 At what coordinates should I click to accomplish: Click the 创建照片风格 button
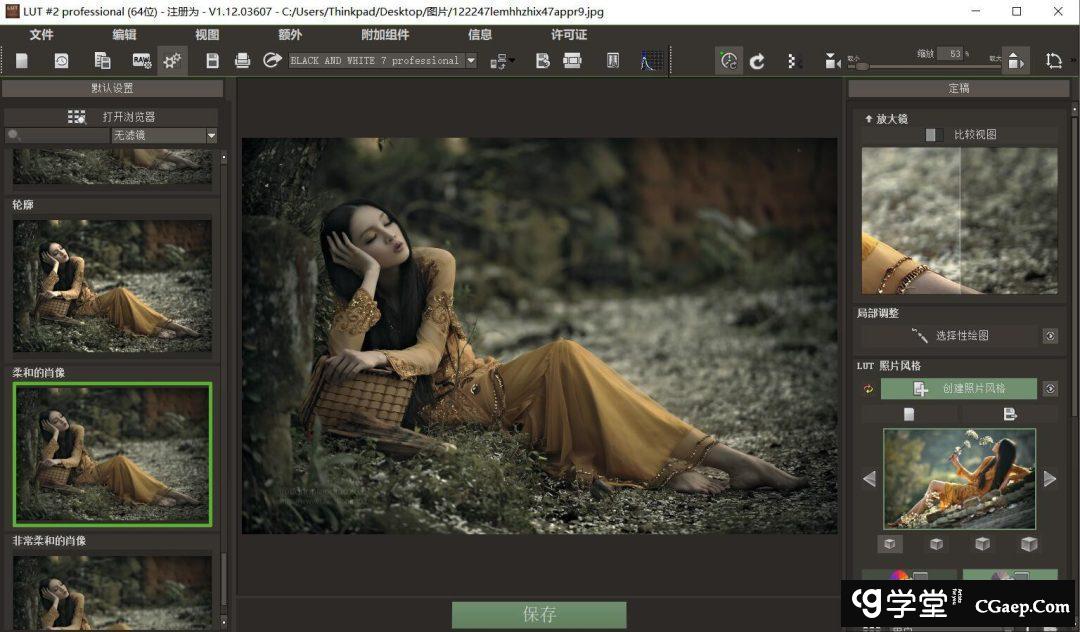pyautogui.click(x=959, y=389)
